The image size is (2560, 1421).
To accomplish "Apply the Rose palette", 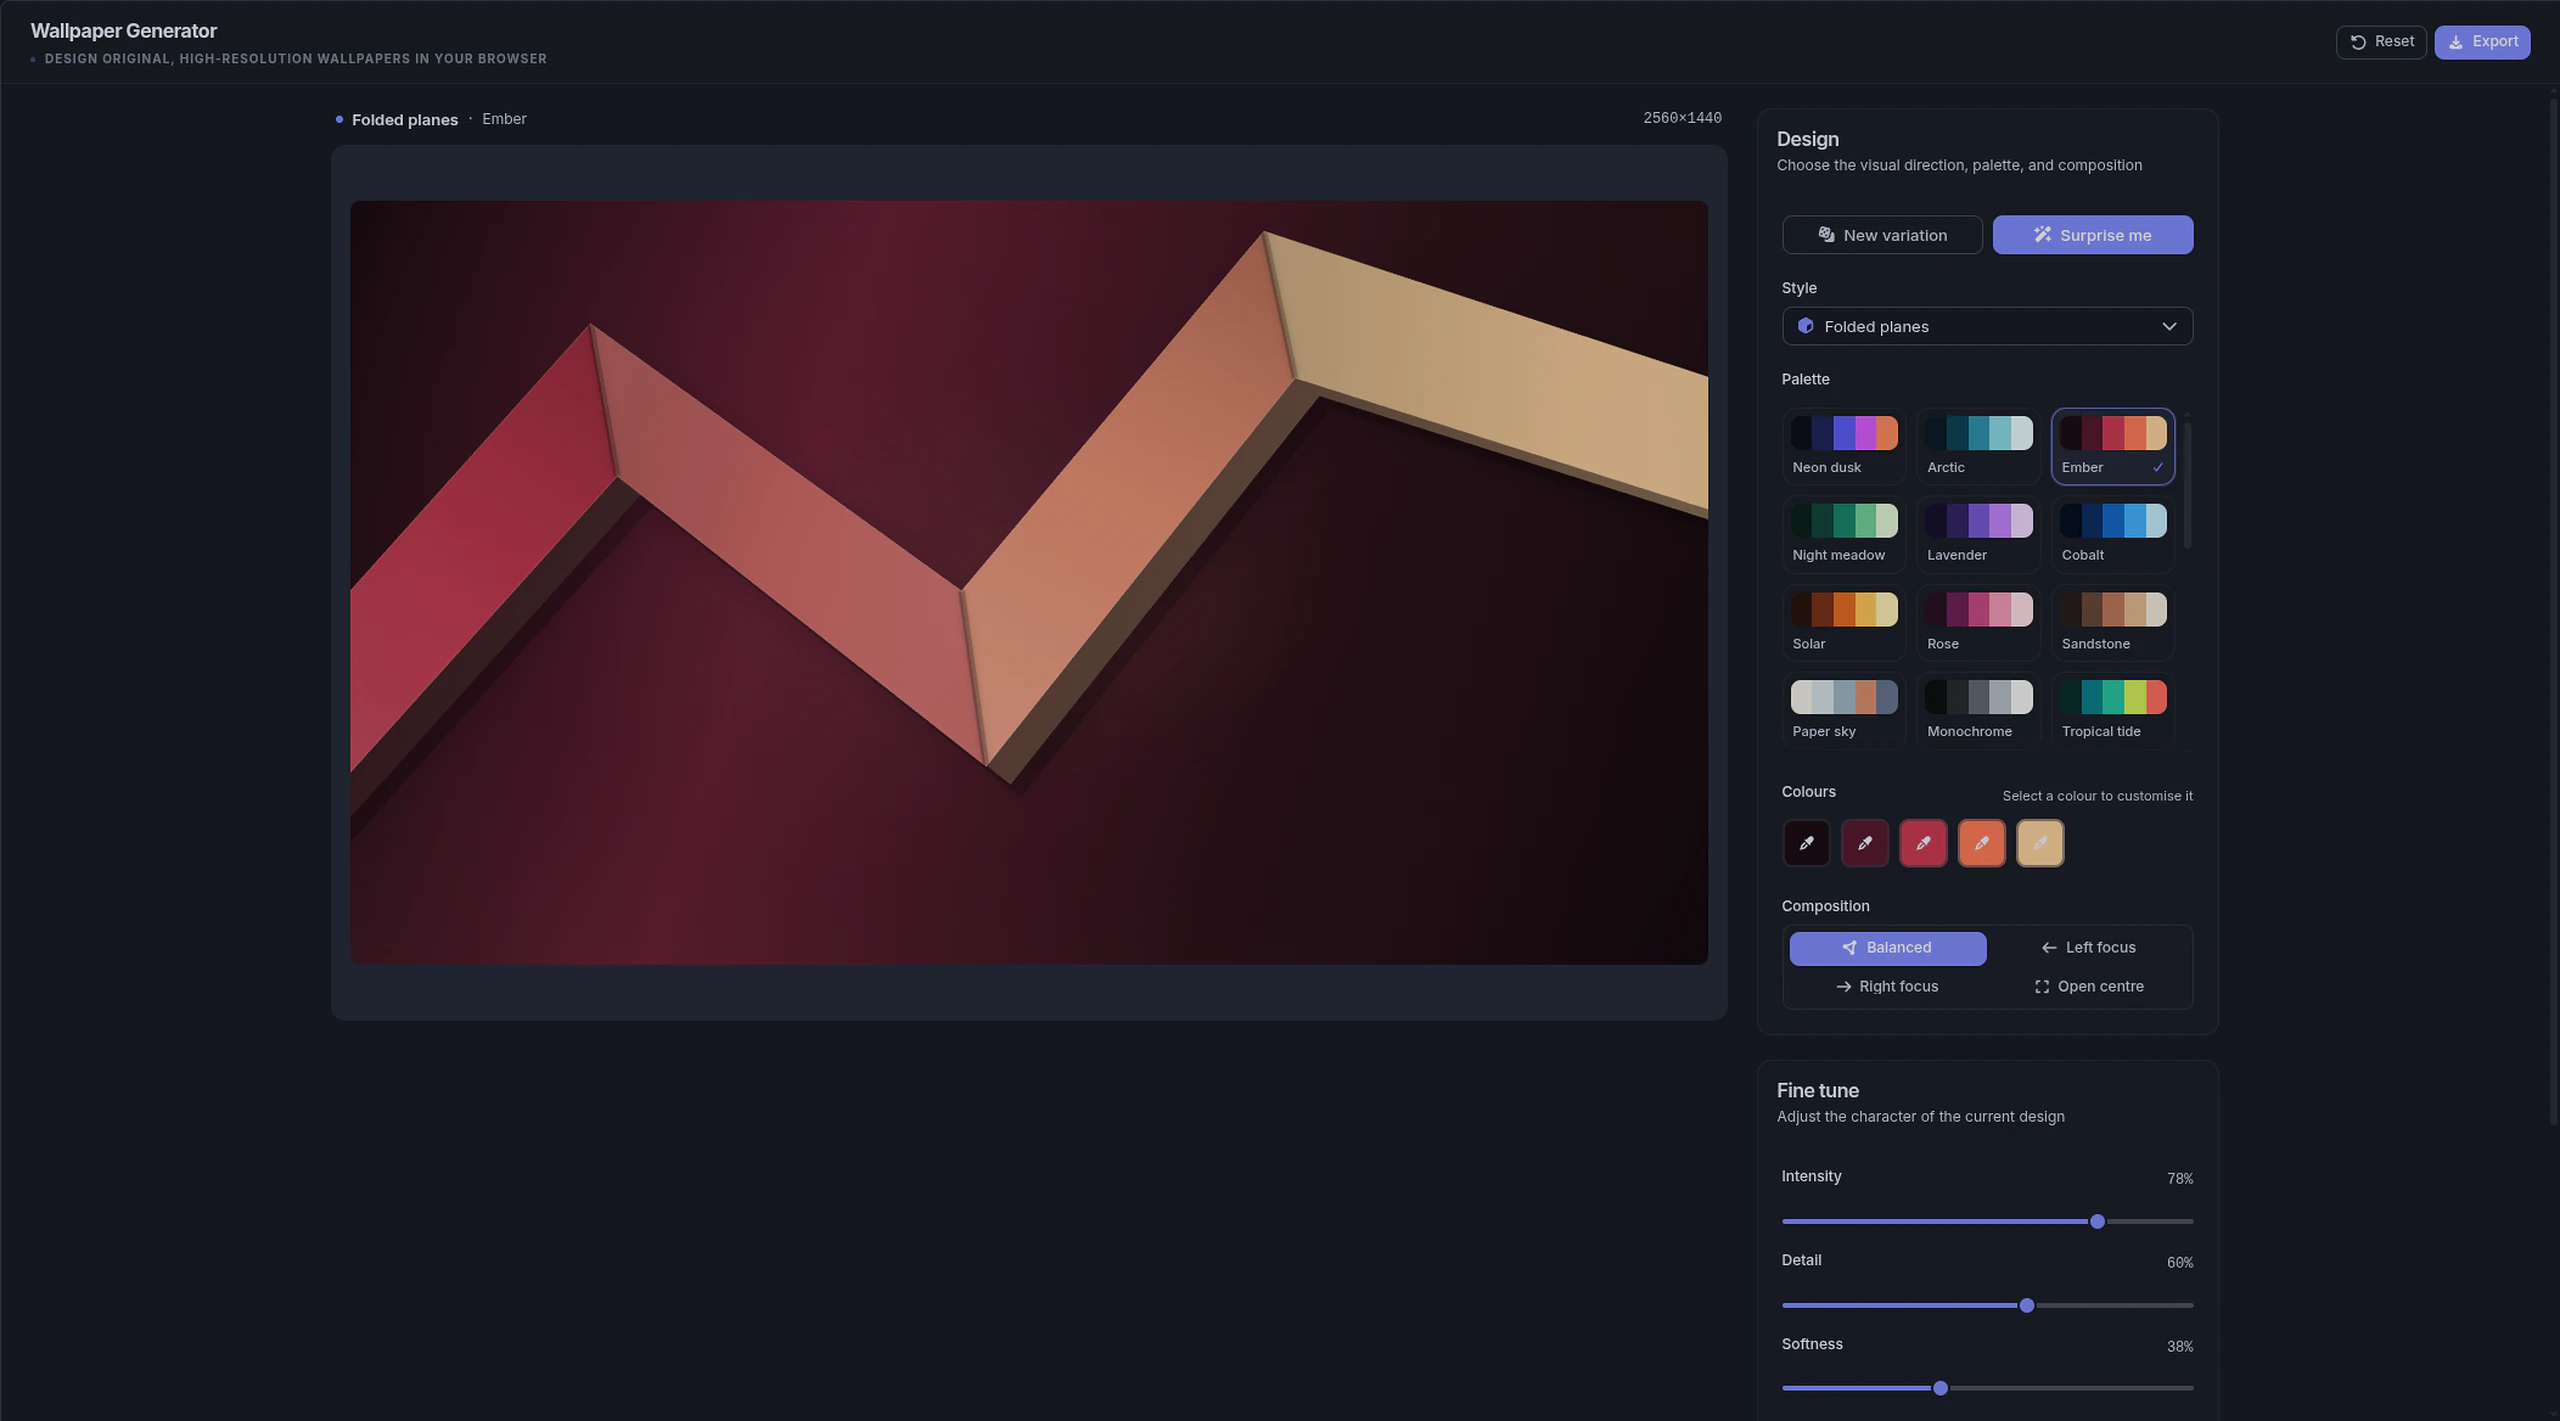I will click(x=1978, y=623).
